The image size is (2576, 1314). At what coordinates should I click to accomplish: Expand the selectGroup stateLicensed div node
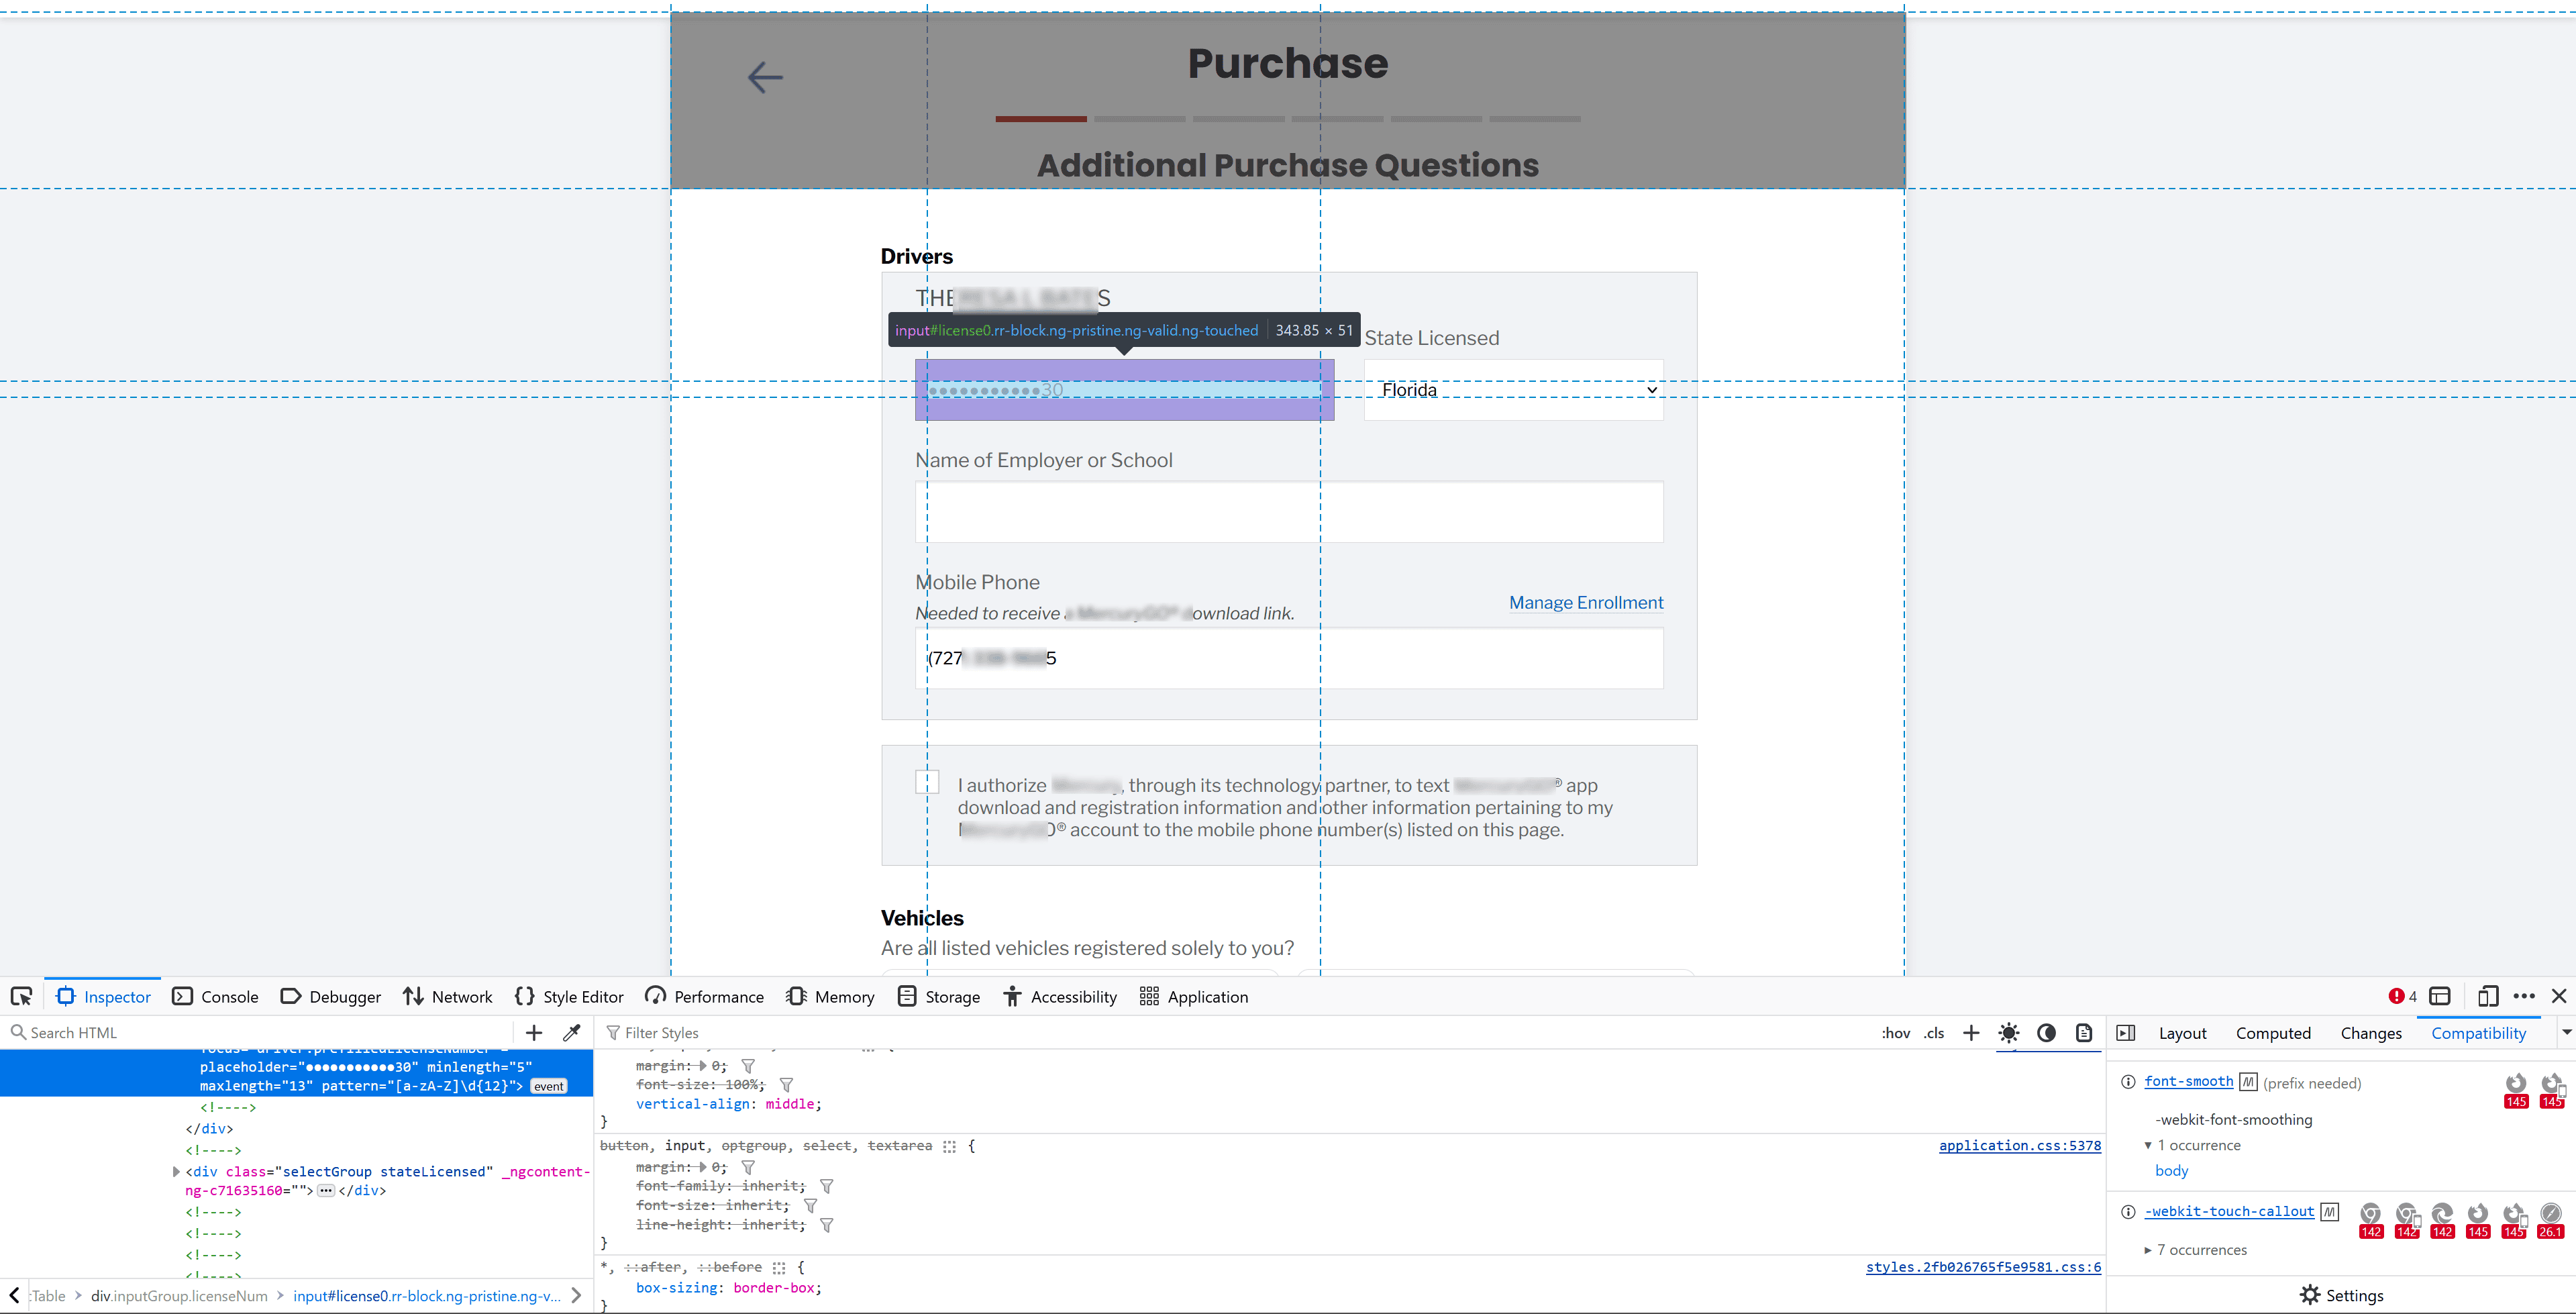coord(177,1171)
